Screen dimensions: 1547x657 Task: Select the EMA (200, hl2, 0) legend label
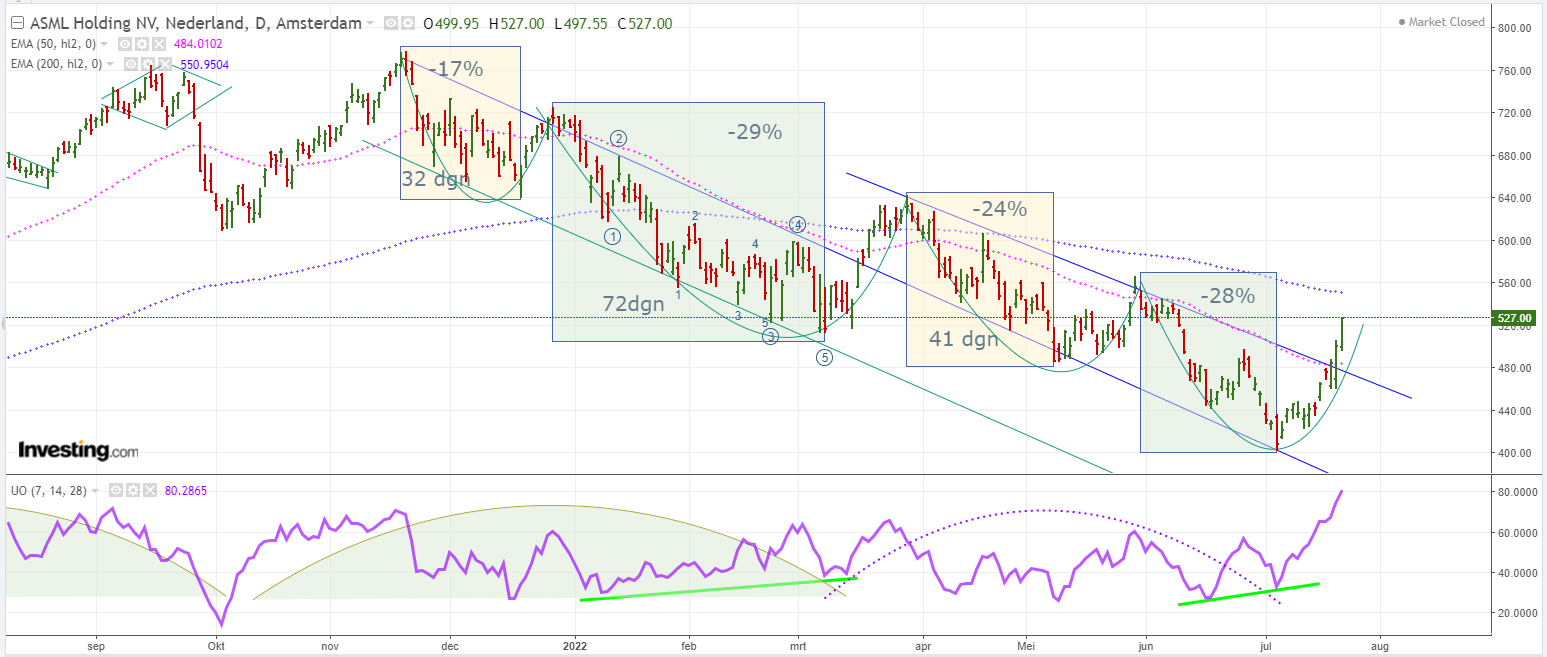tap(54, 64)
